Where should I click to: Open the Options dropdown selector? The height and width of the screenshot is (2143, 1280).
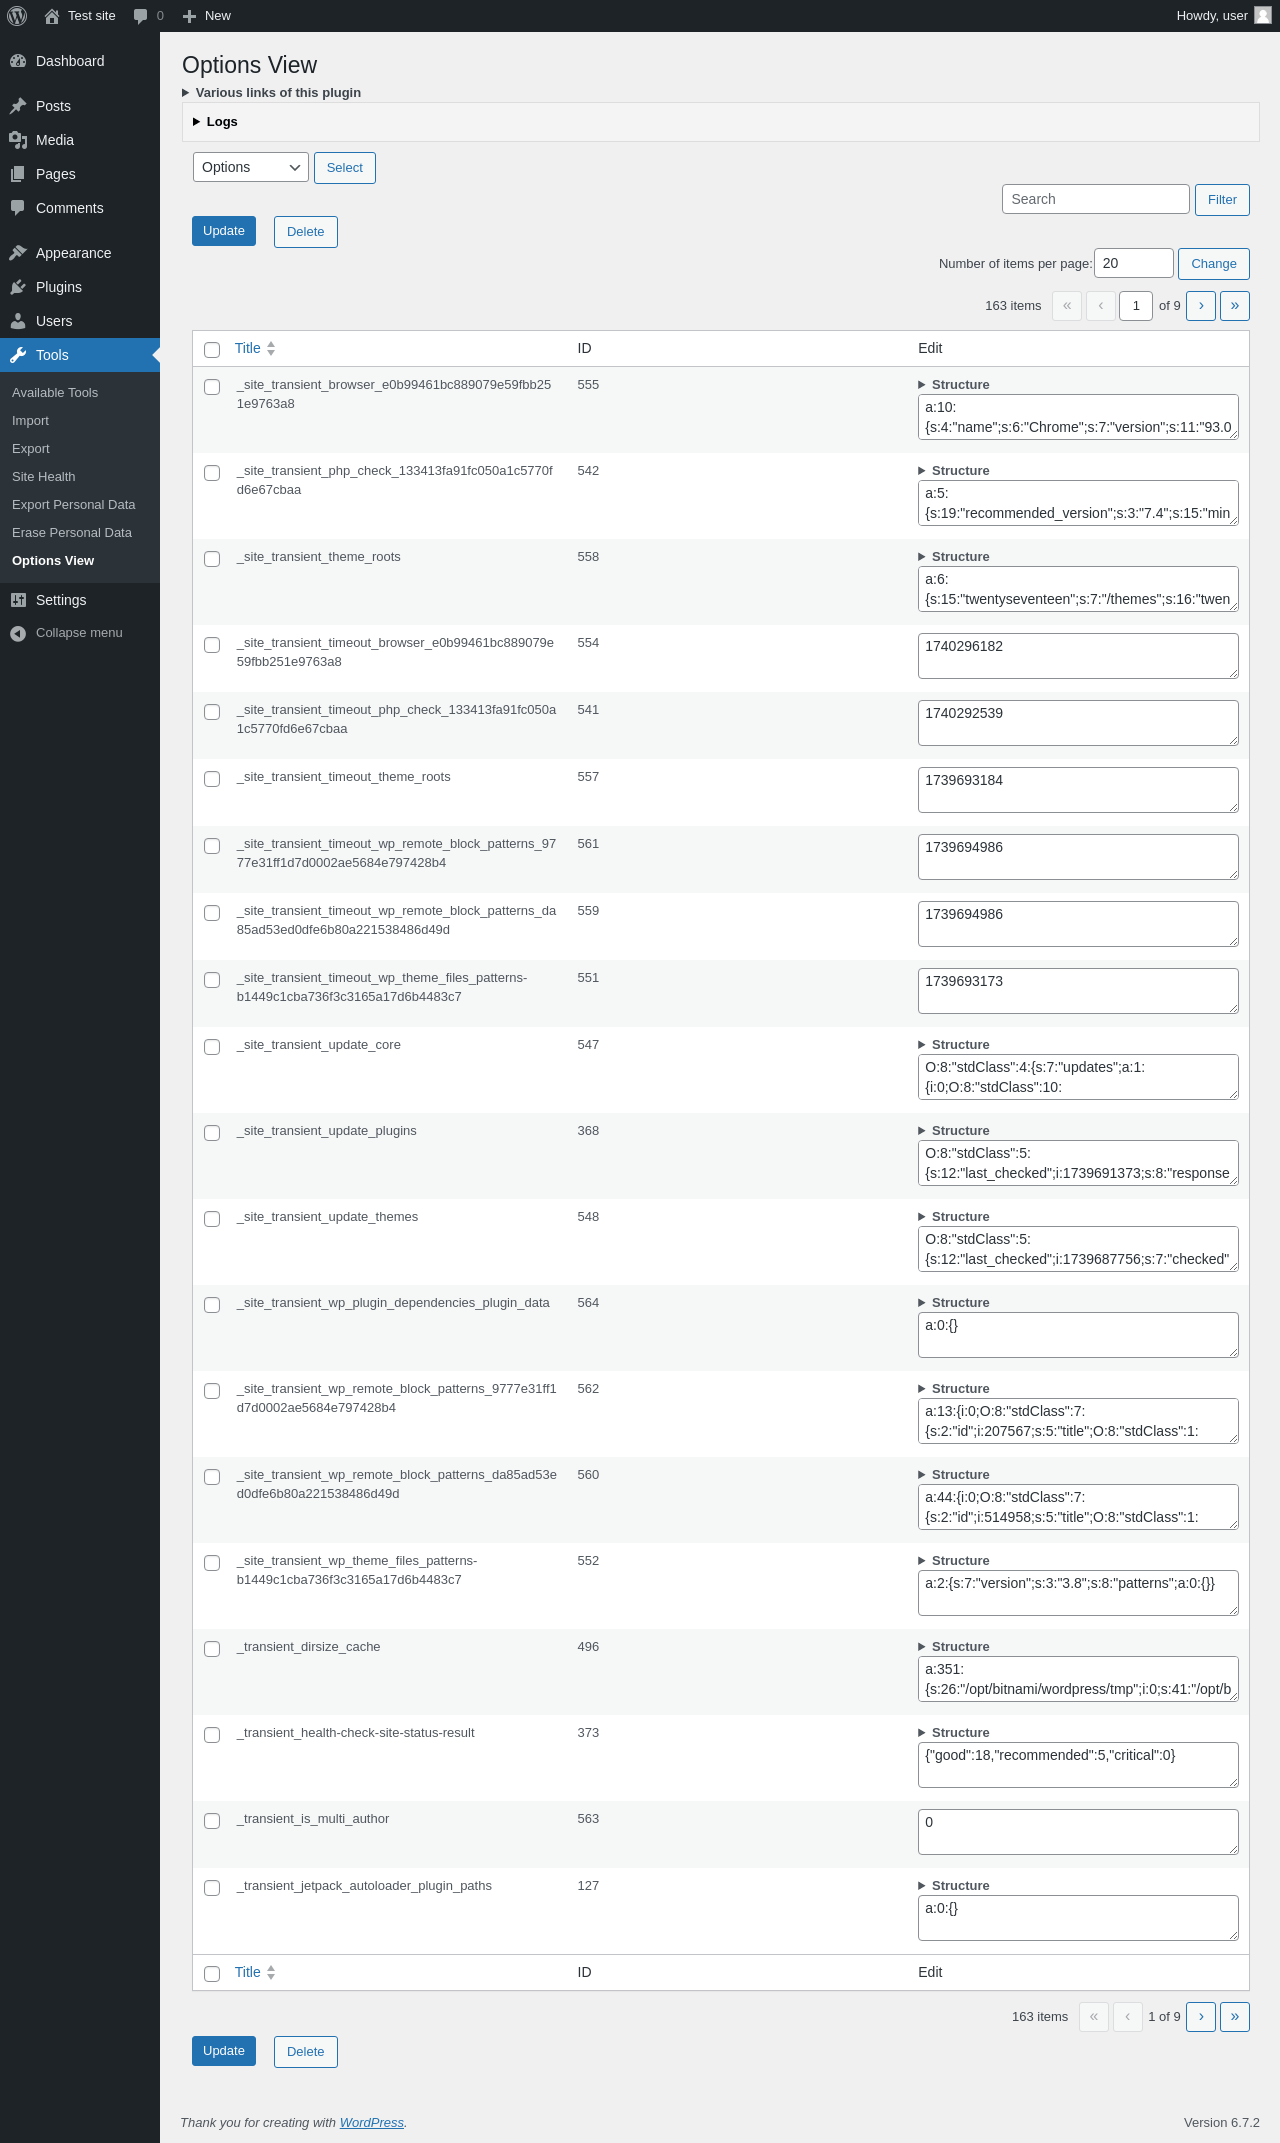[251, 167]
